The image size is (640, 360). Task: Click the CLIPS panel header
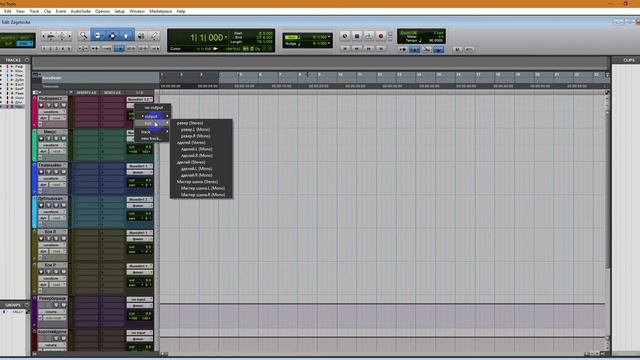pos(629,60)
